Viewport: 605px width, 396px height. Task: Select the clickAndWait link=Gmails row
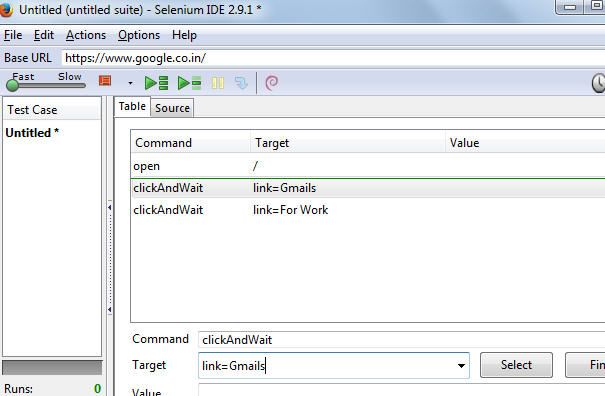coord(368,188)
